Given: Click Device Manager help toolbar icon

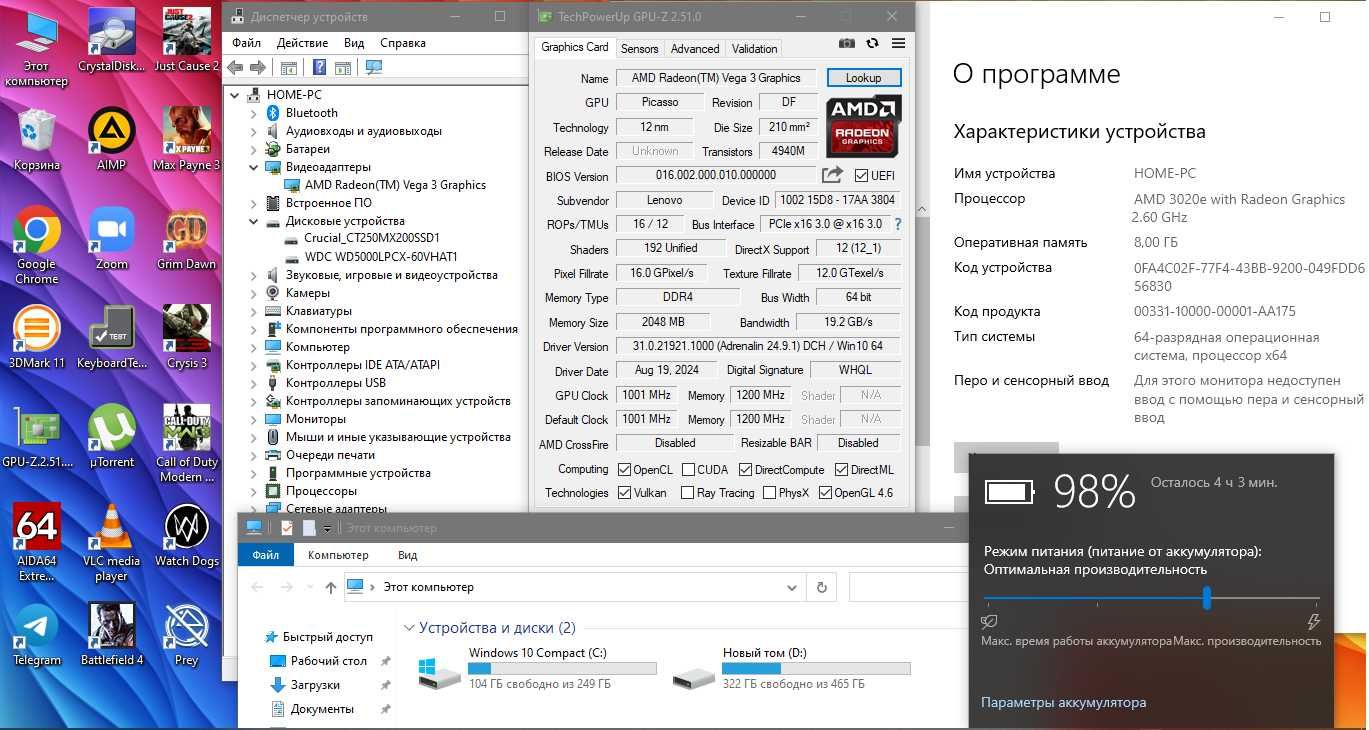Looking at the screenshot, I should coord(319,68).
